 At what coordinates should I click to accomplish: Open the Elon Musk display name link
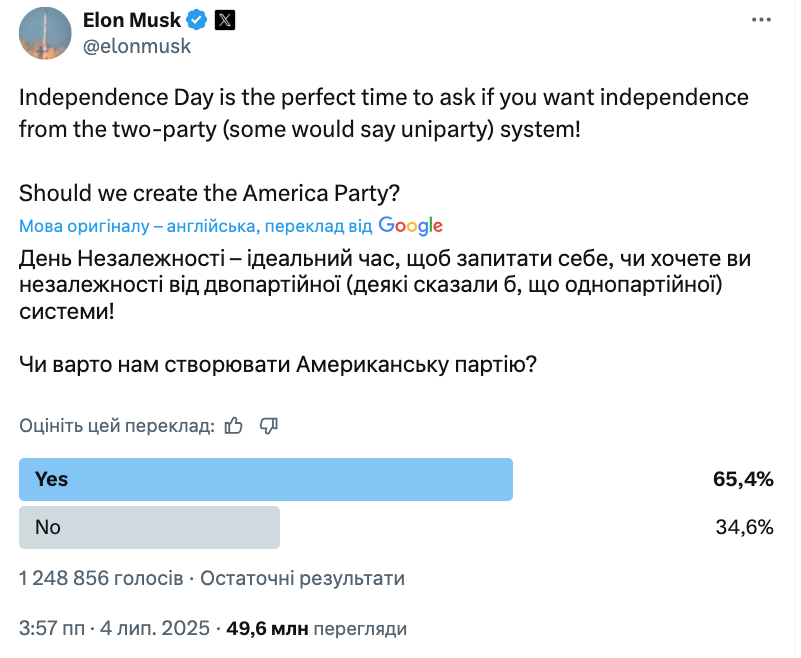click(x=132, y=20)
